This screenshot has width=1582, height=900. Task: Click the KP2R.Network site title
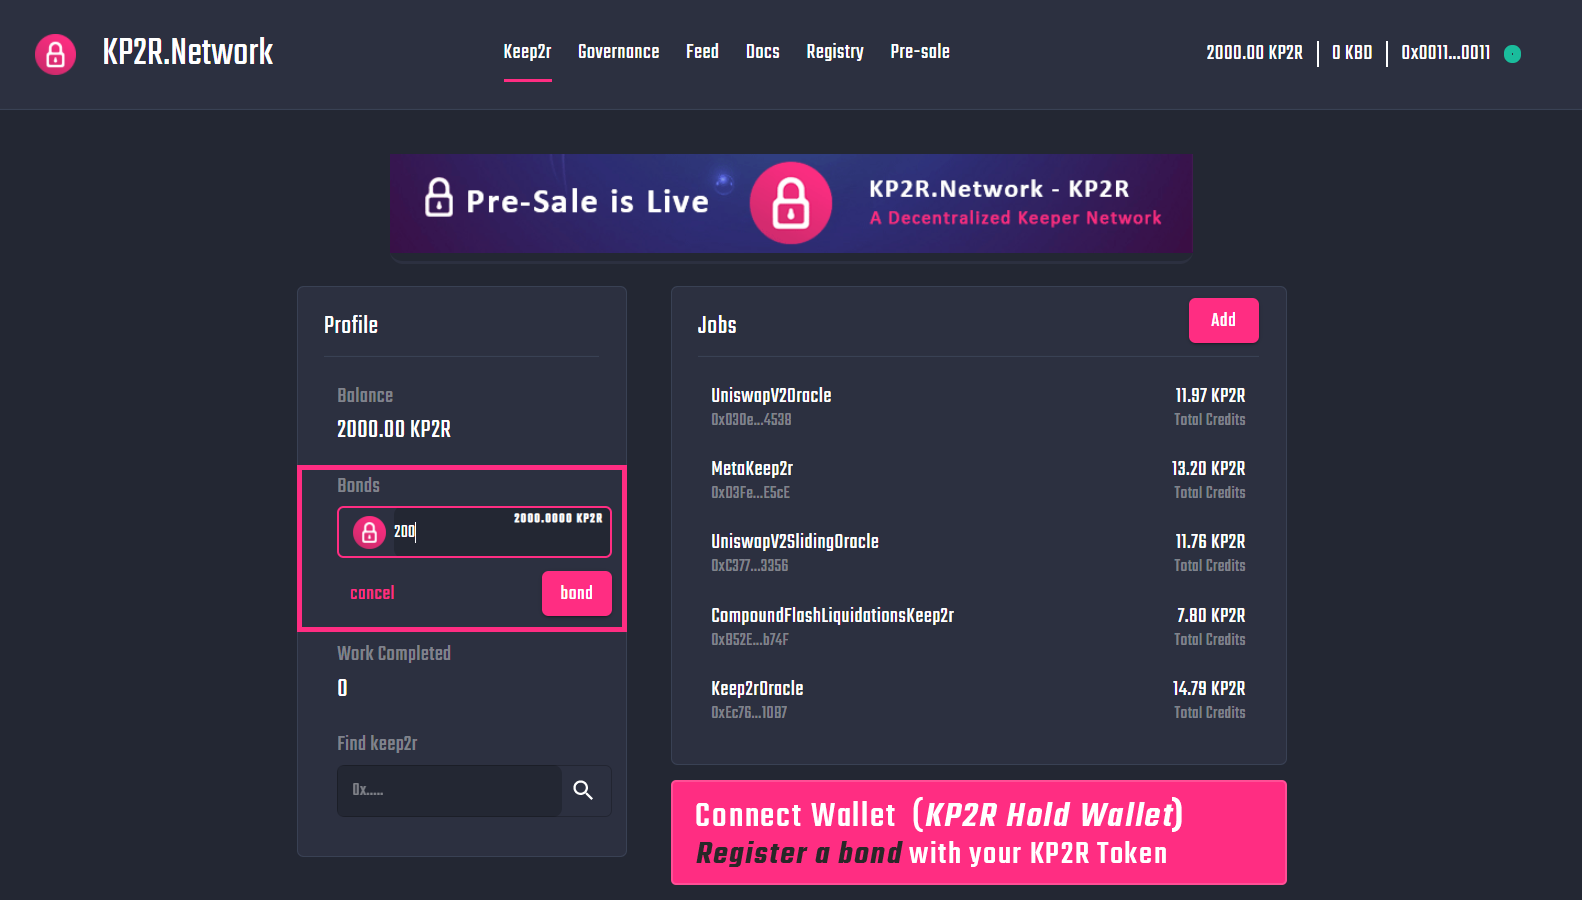[x=188, y=52]
